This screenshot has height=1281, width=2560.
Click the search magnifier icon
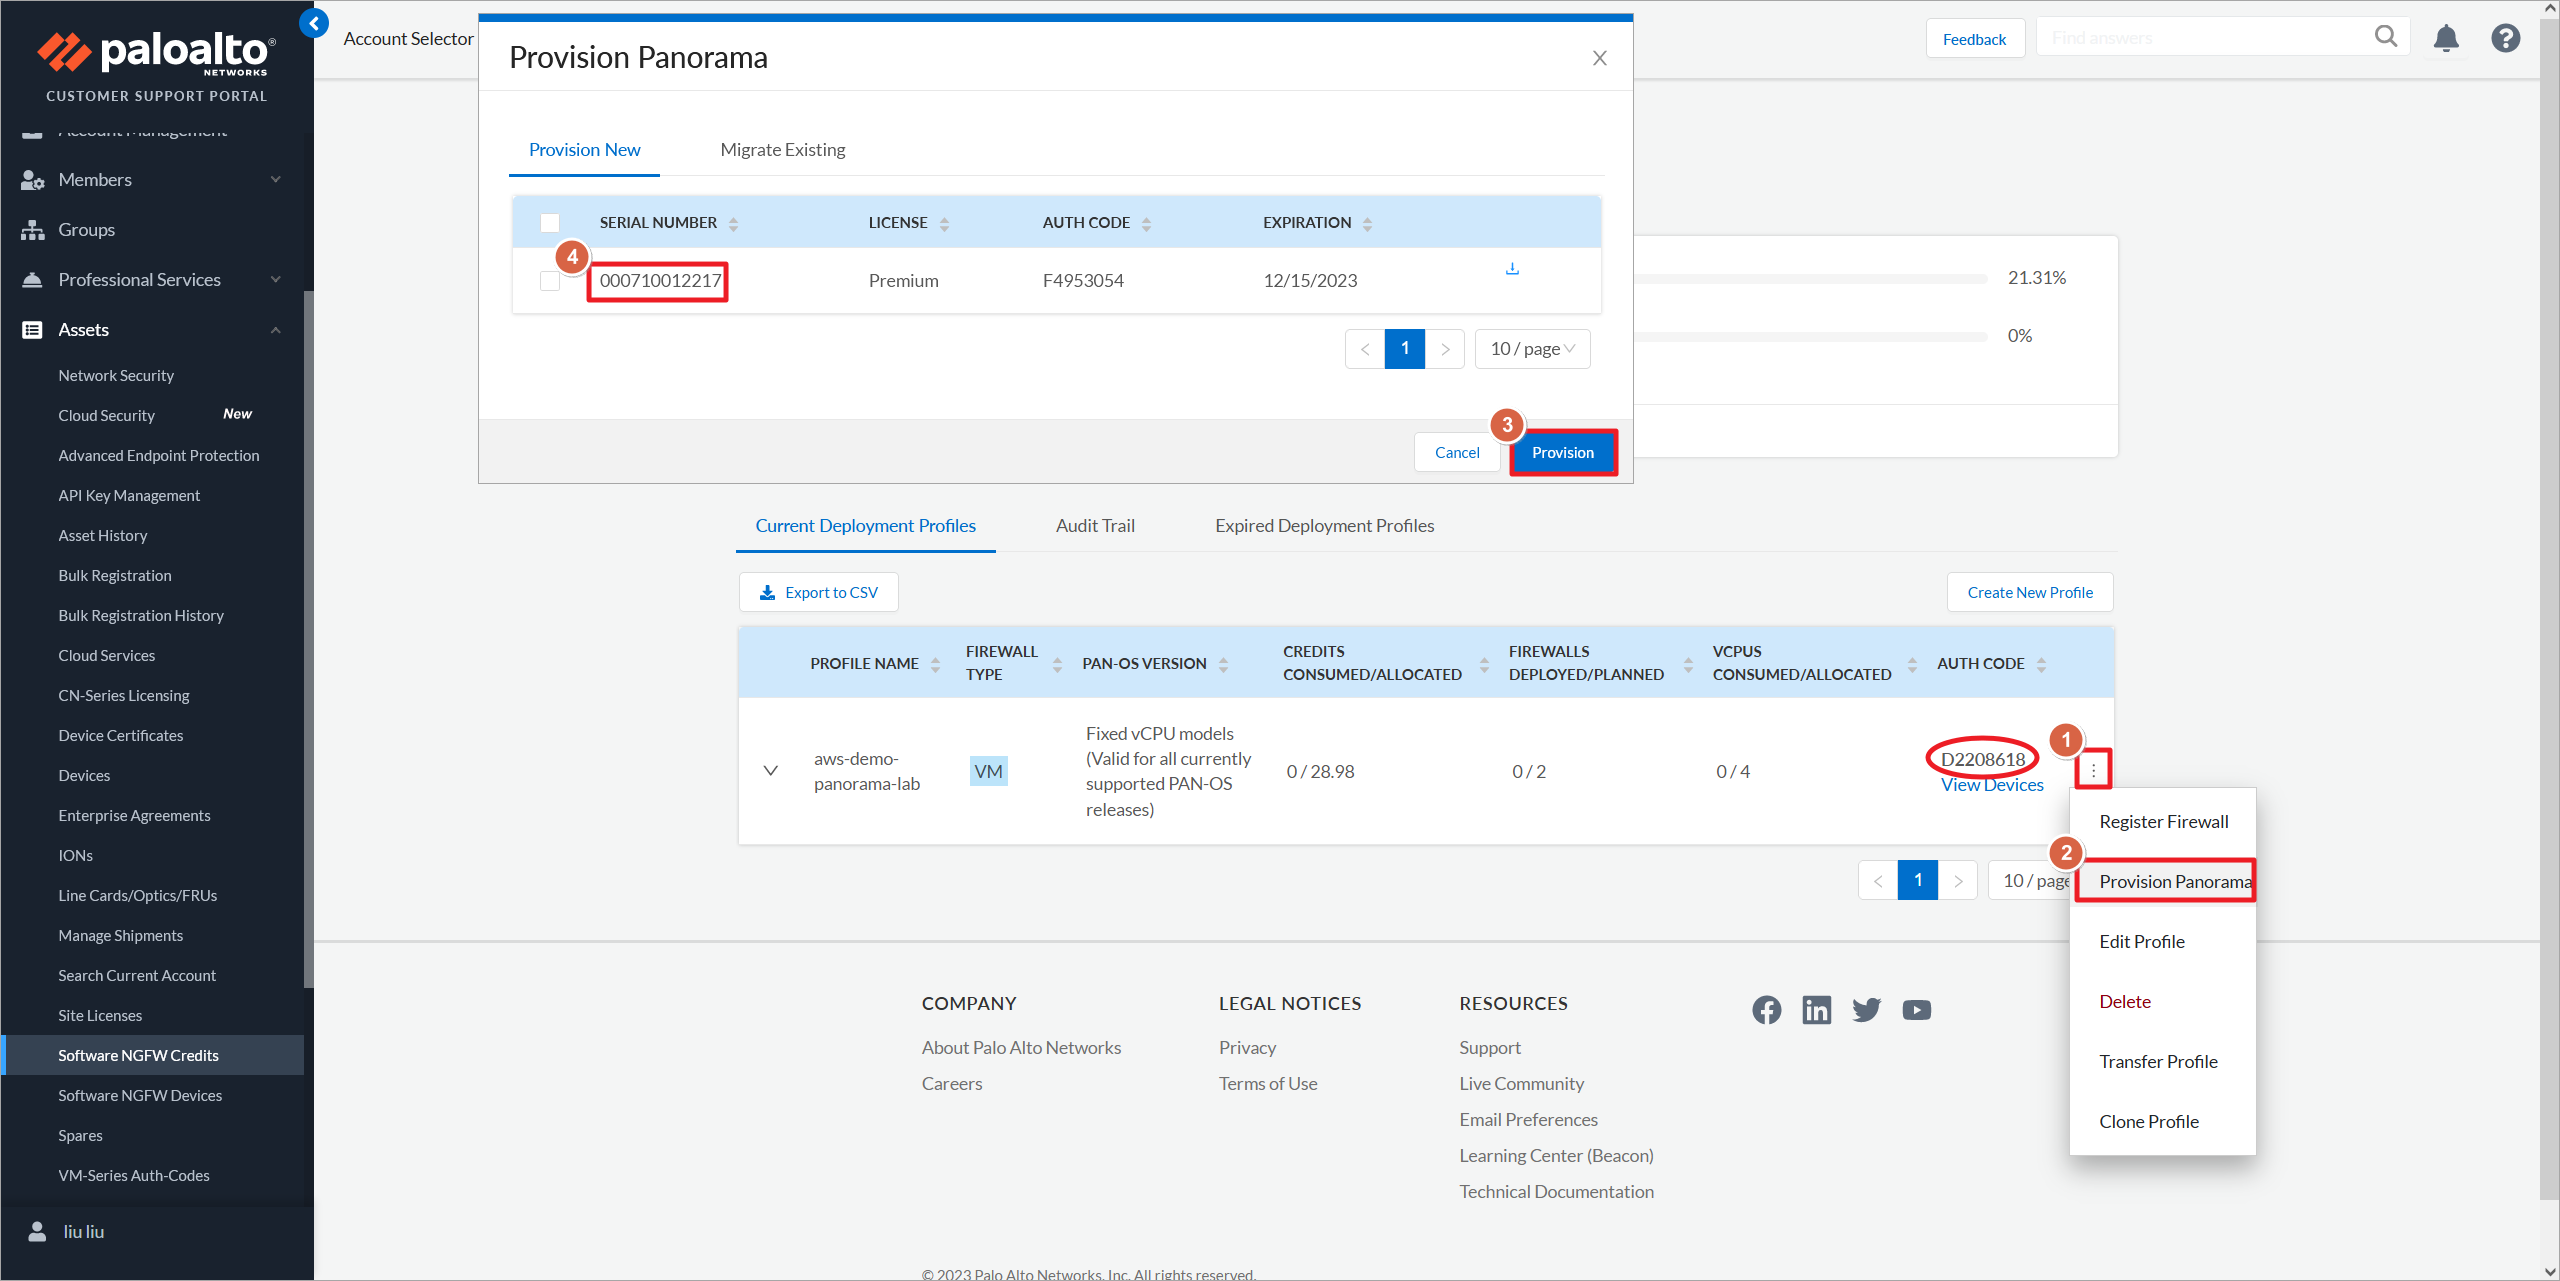coord(2386,37)
